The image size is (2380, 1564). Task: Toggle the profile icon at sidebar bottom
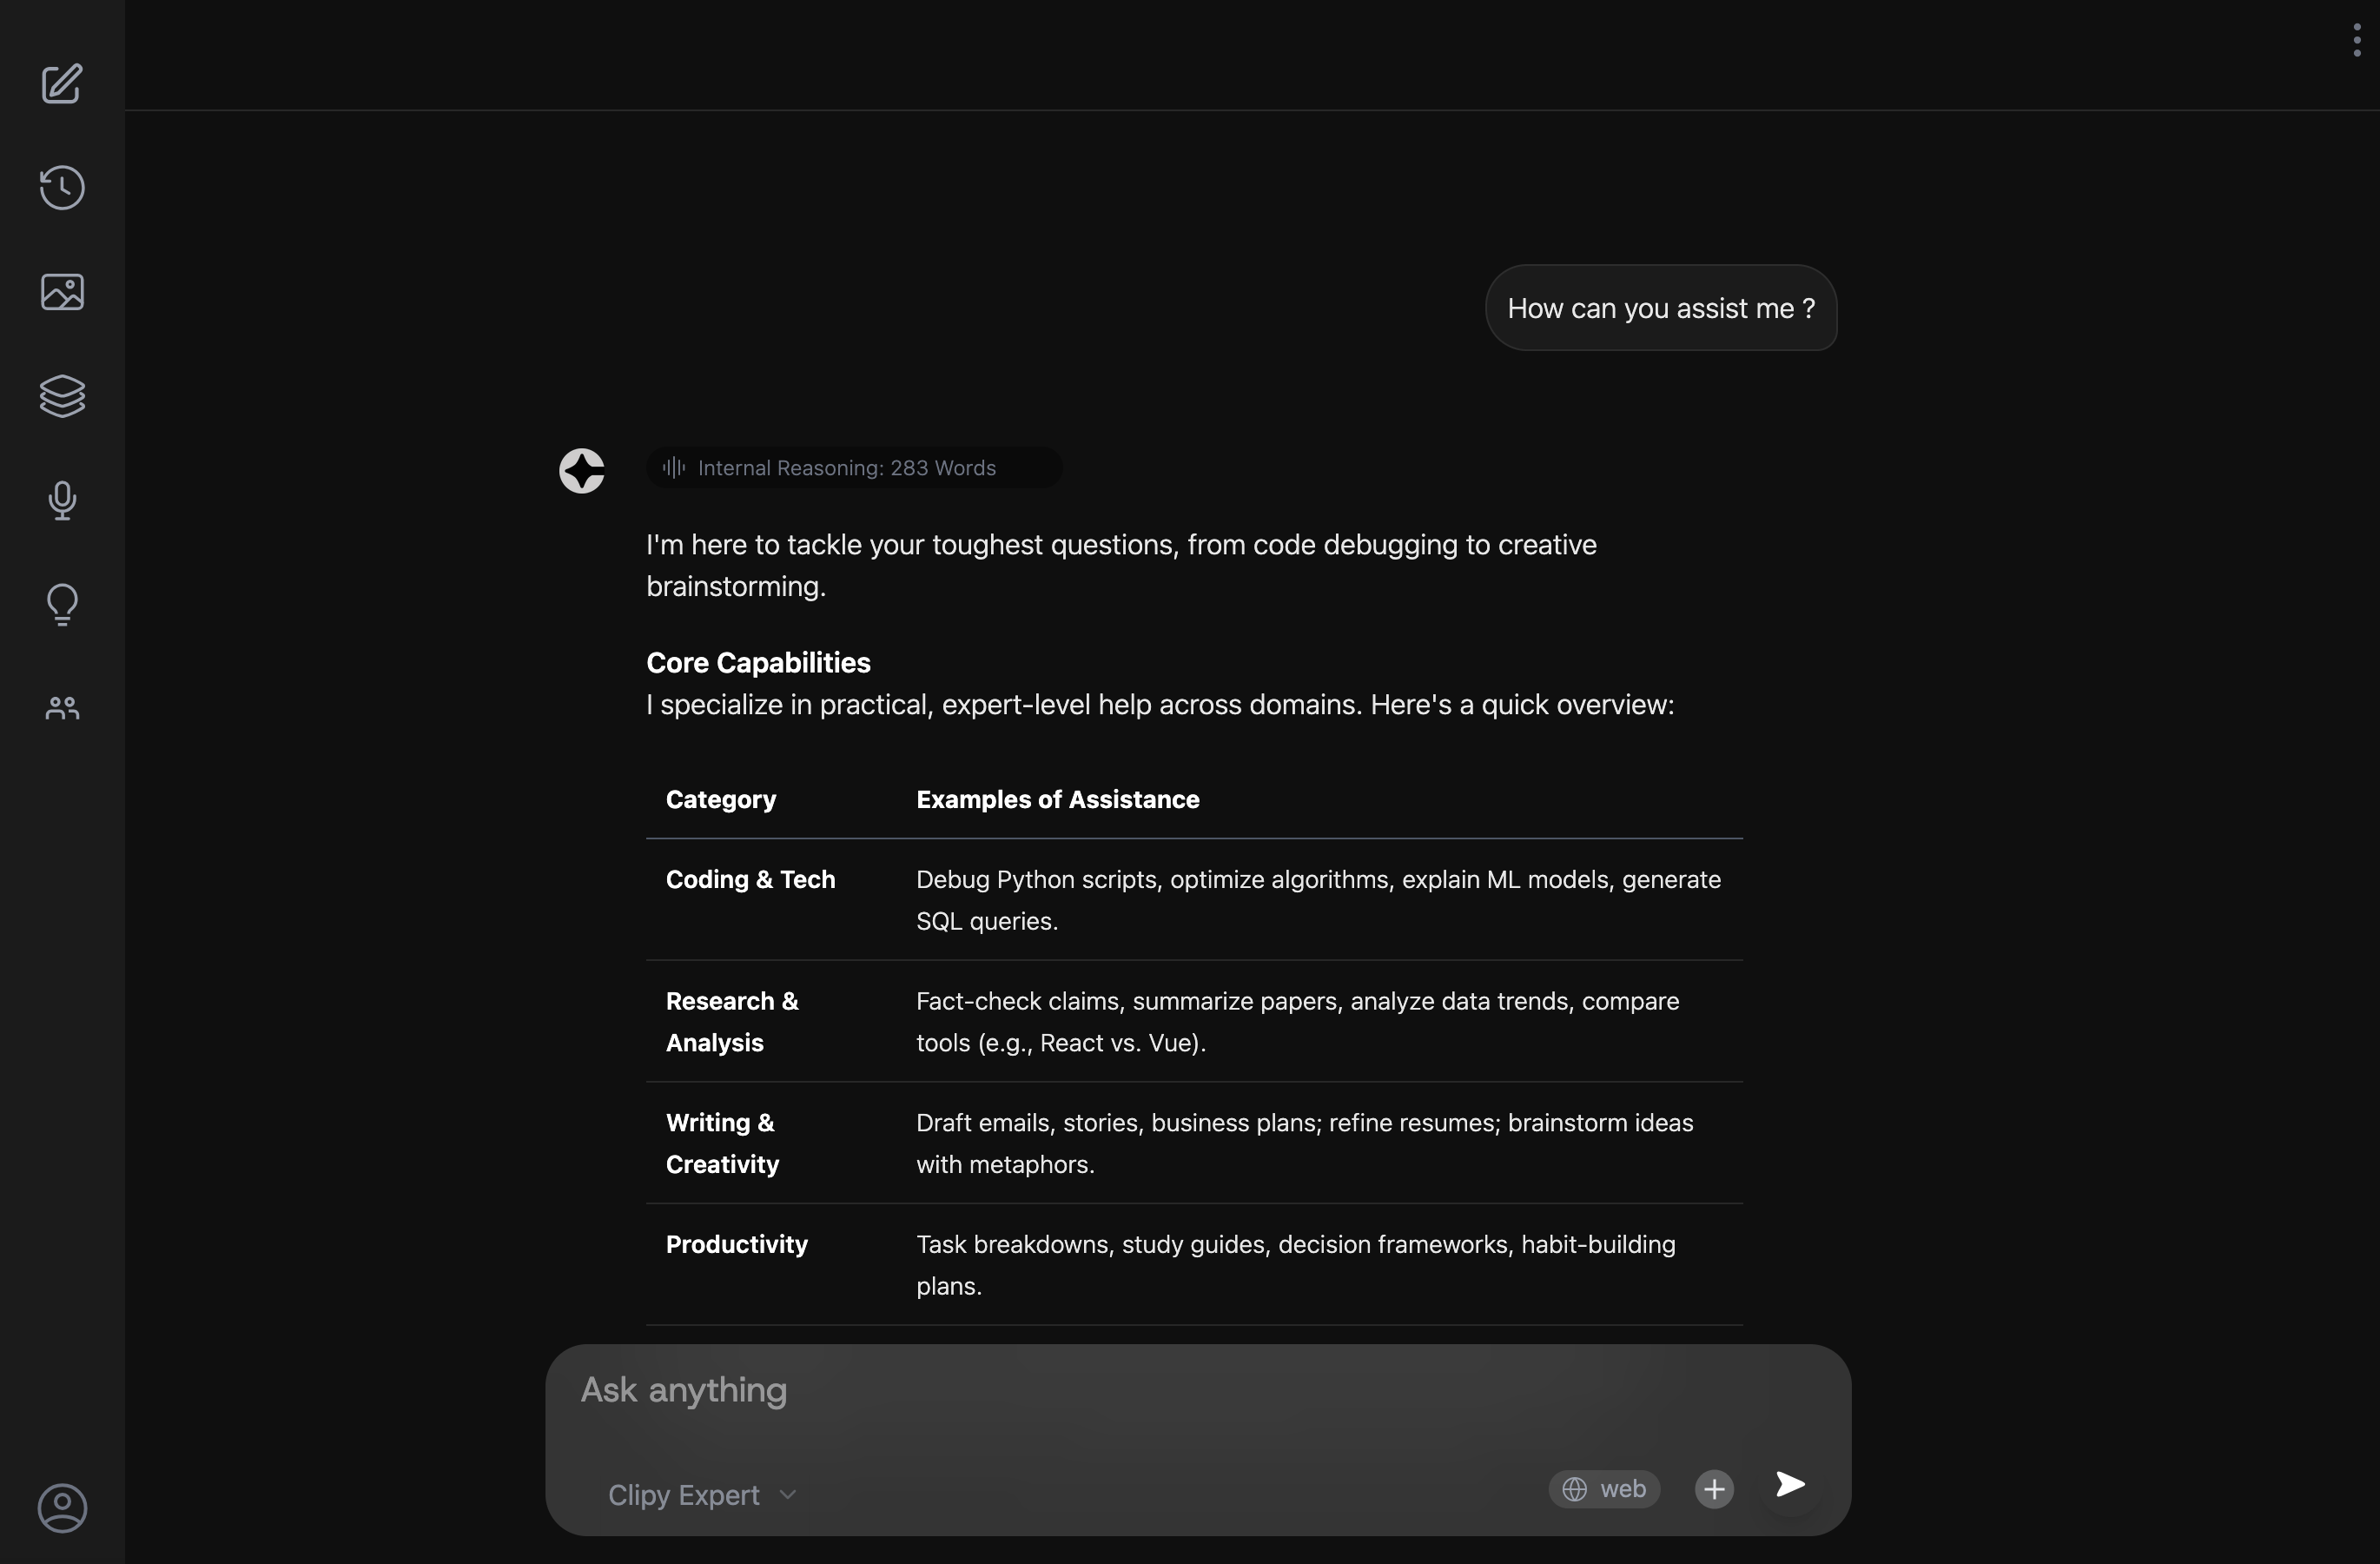click(61, 1508)
